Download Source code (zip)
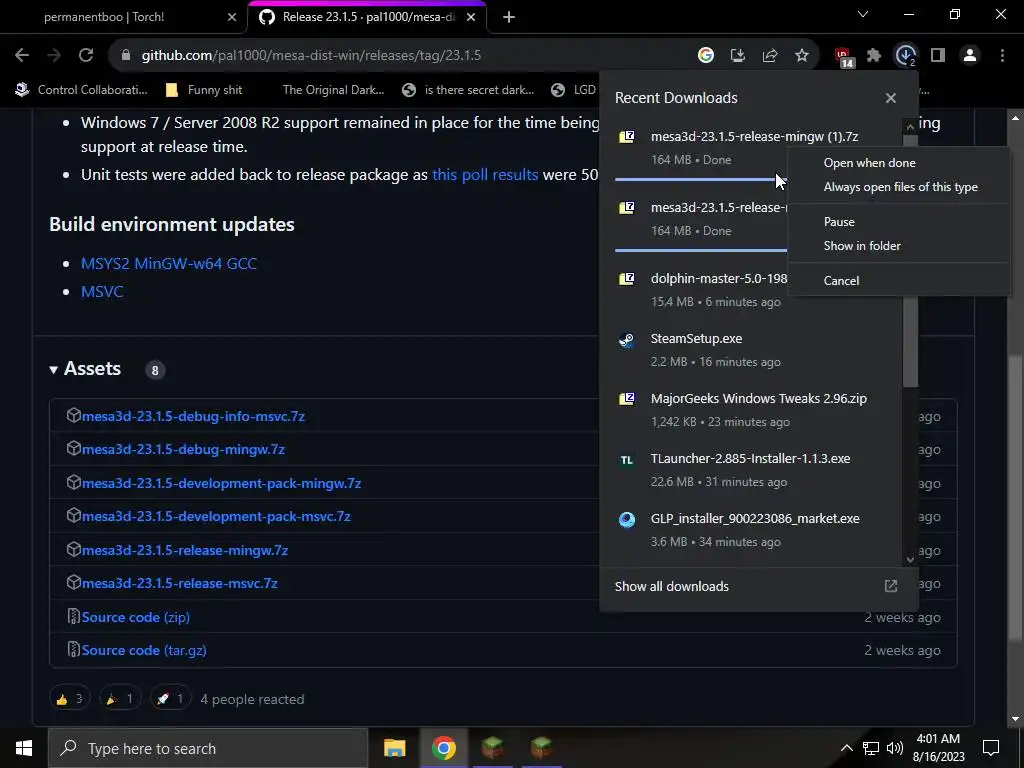Viewport: 1024px width, 768px height. point(136,617)
